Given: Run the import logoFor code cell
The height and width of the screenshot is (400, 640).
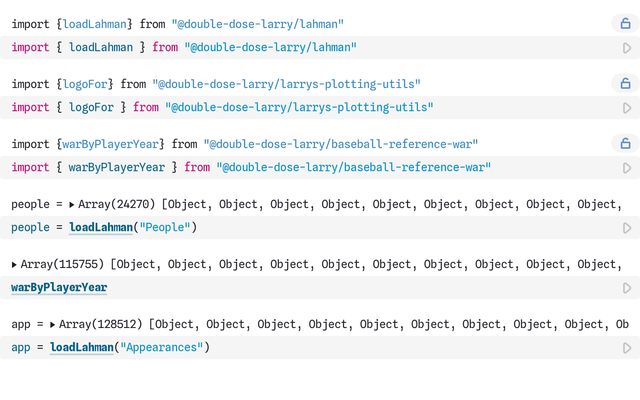Looking at the screenshot, I should pos(626,108).
